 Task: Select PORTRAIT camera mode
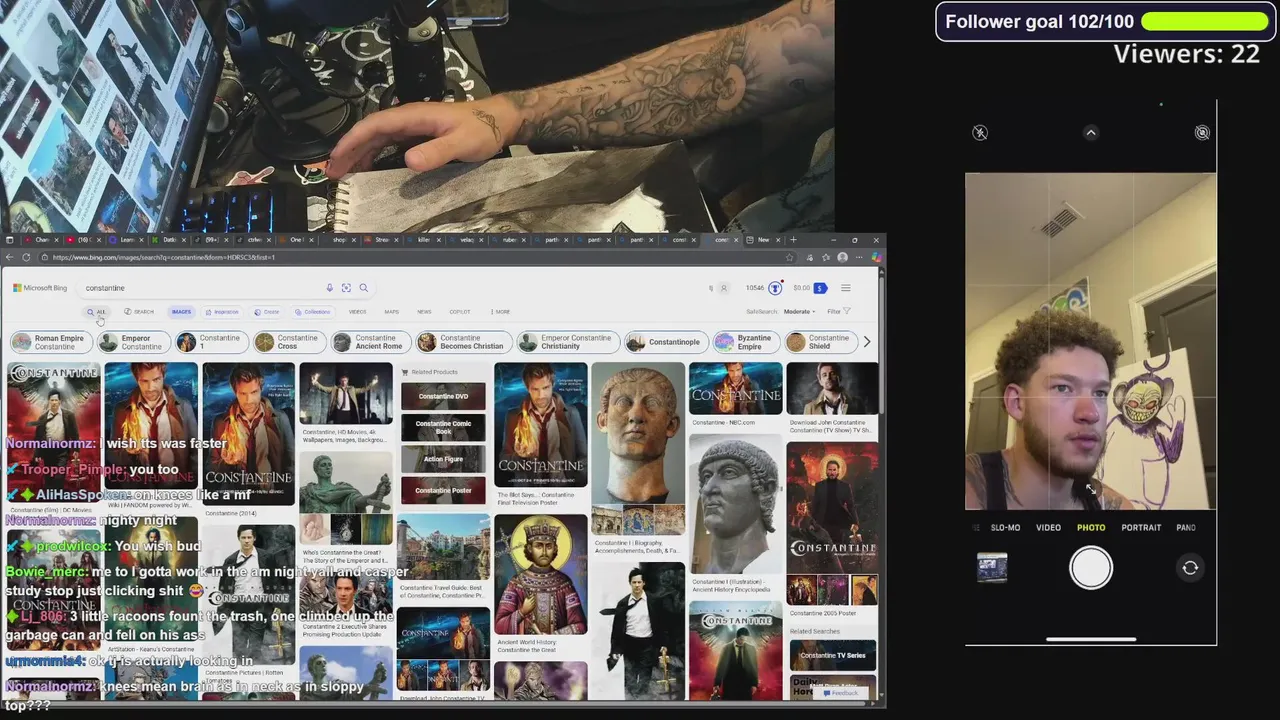tap(1141, 528)
